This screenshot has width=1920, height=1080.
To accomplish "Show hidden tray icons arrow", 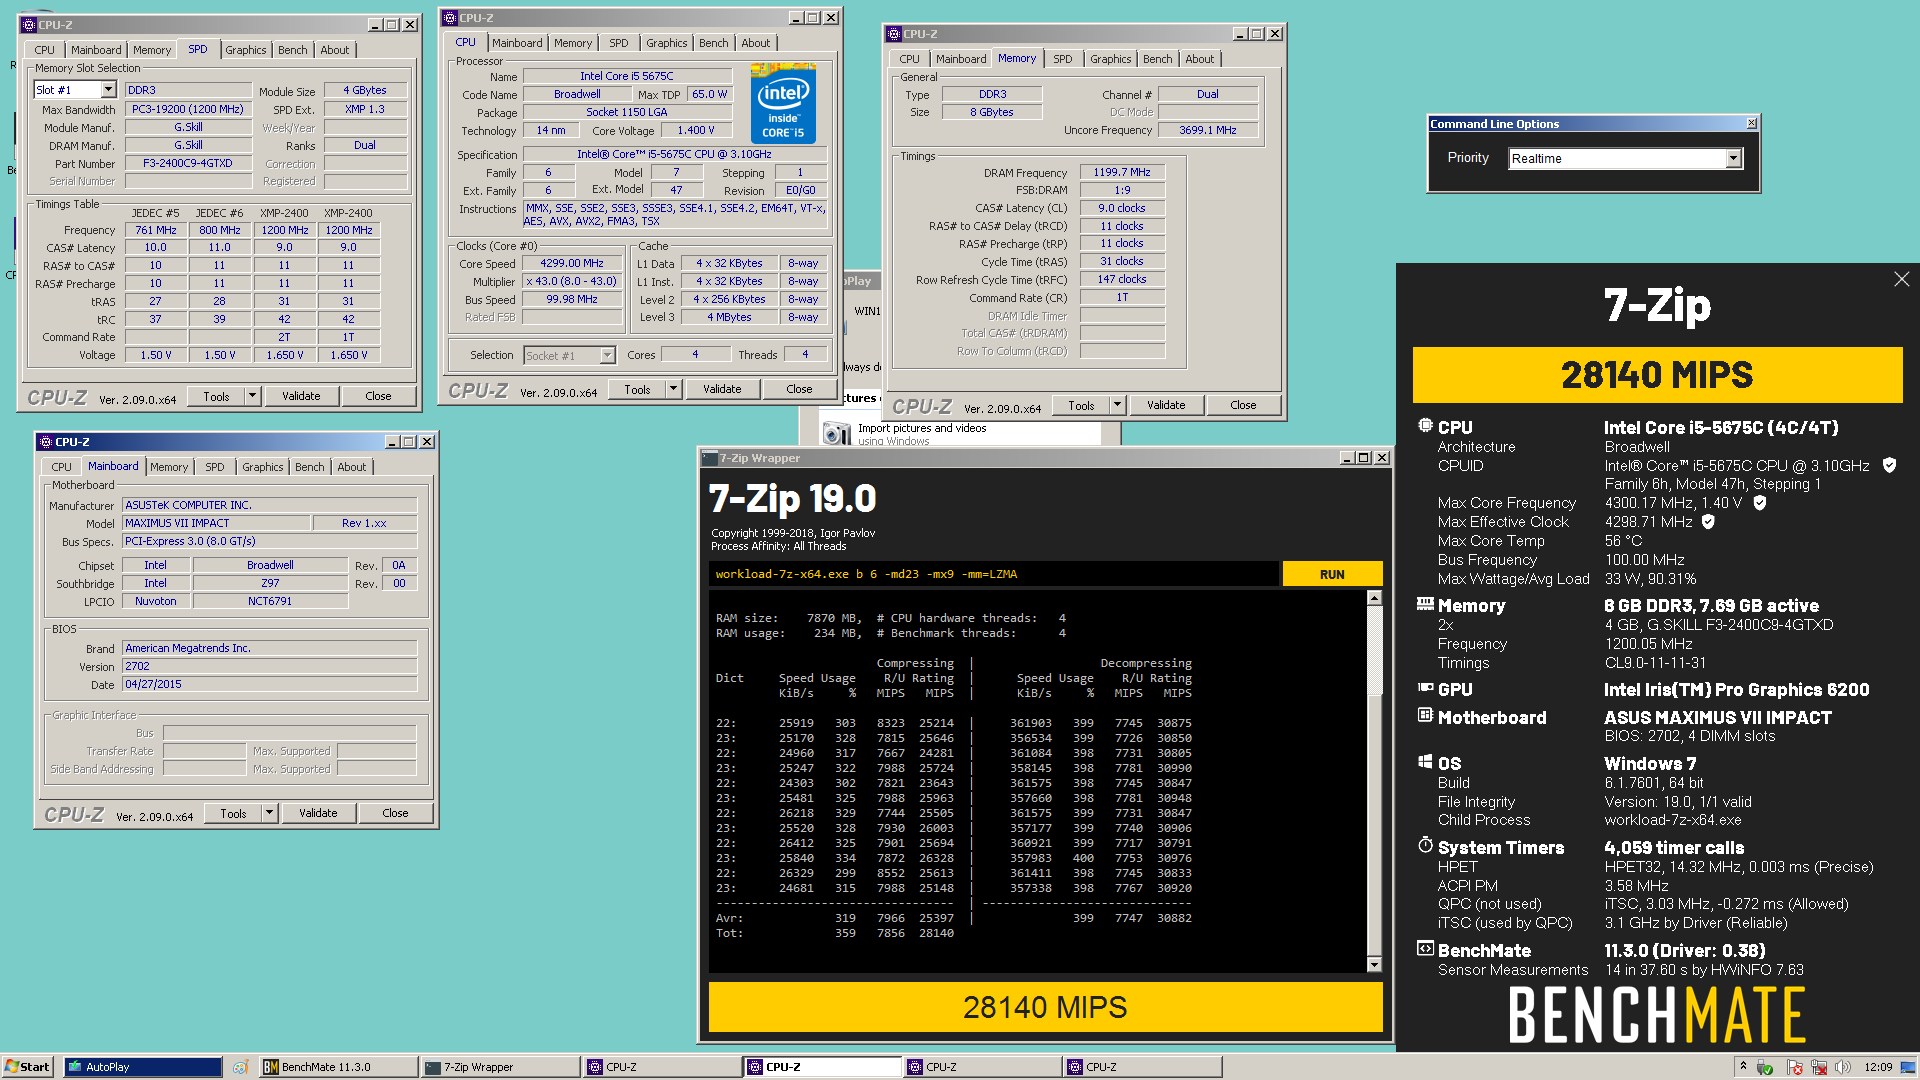I will (1742, 1066).
